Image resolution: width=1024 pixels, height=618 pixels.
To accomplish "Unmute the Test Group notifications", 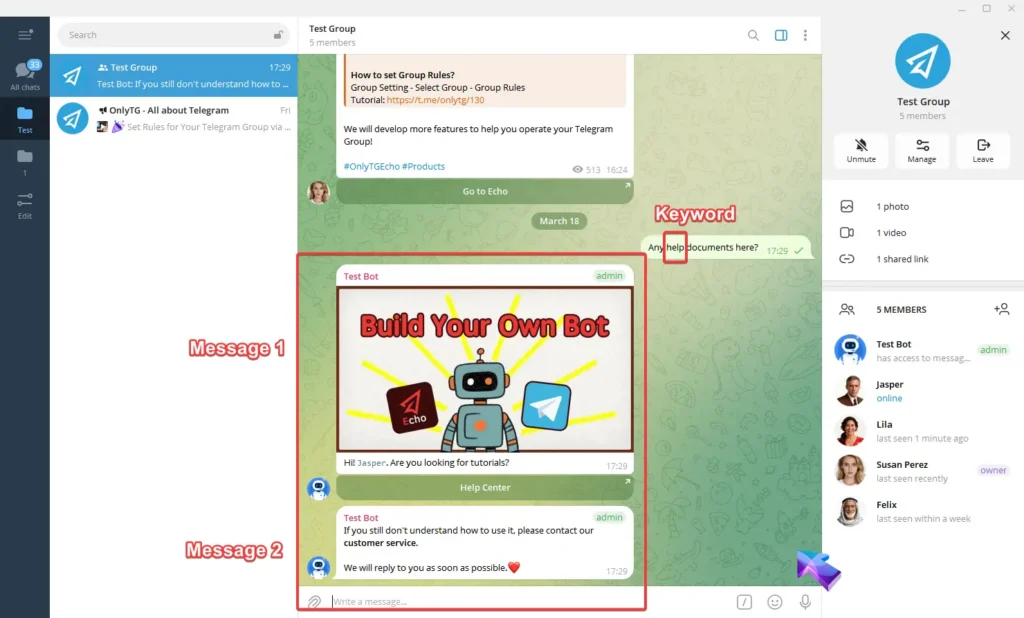I will 861,150.
